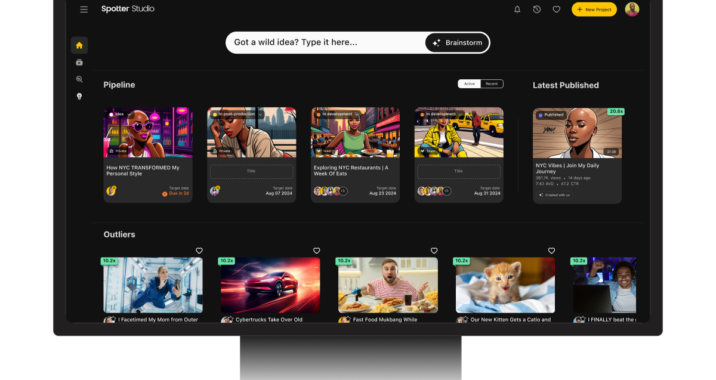716x380 pixels.
Task: Click the Spotter Studio logo
Action: pos(128,9)
